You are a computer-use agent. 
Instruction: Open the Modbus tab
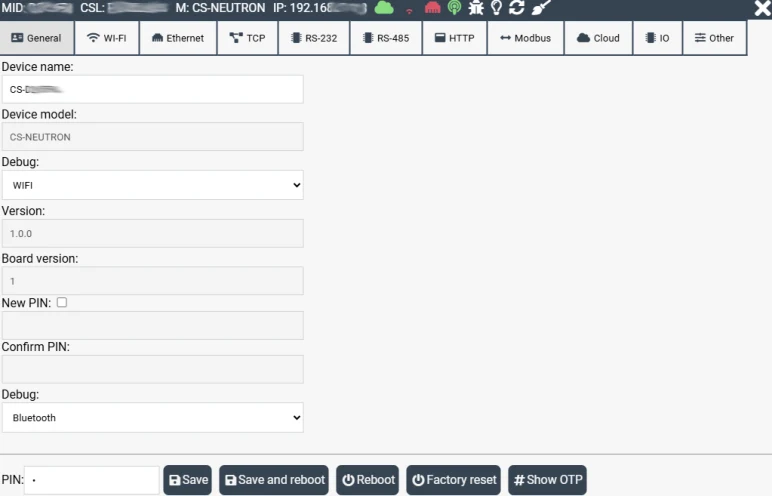pyautogui.click(x=525, y=38)
